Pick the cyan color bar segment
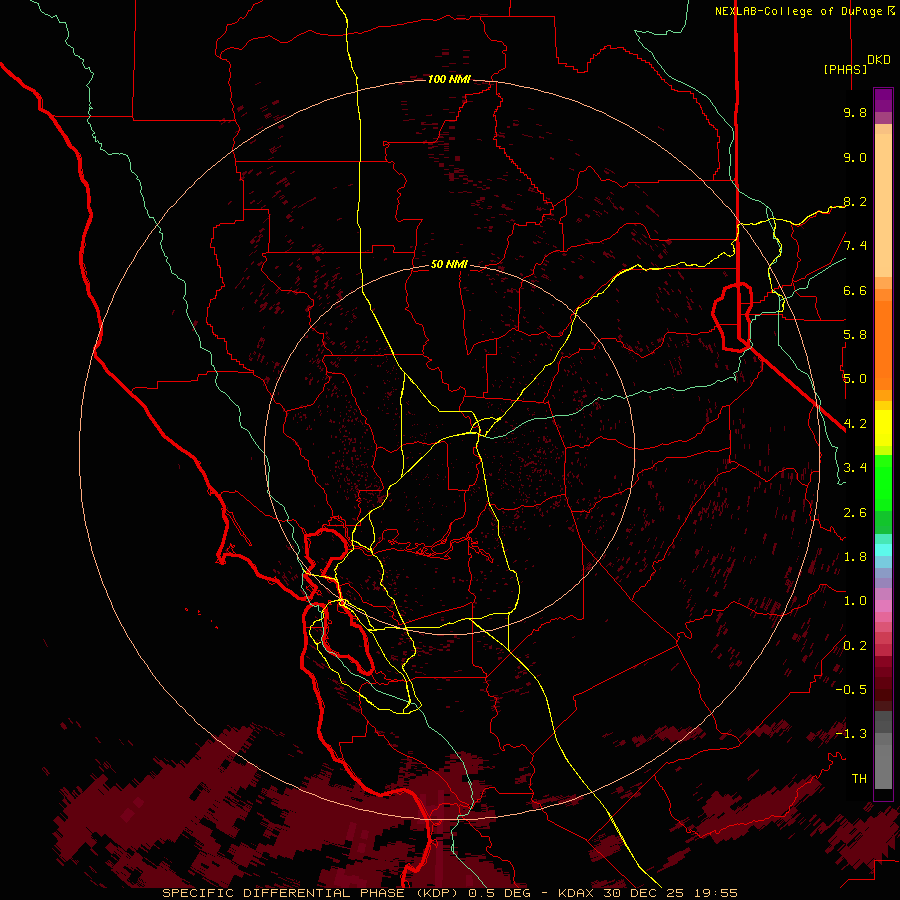The width and height of the screenshot is (900, 900). [x=883, y=550]
